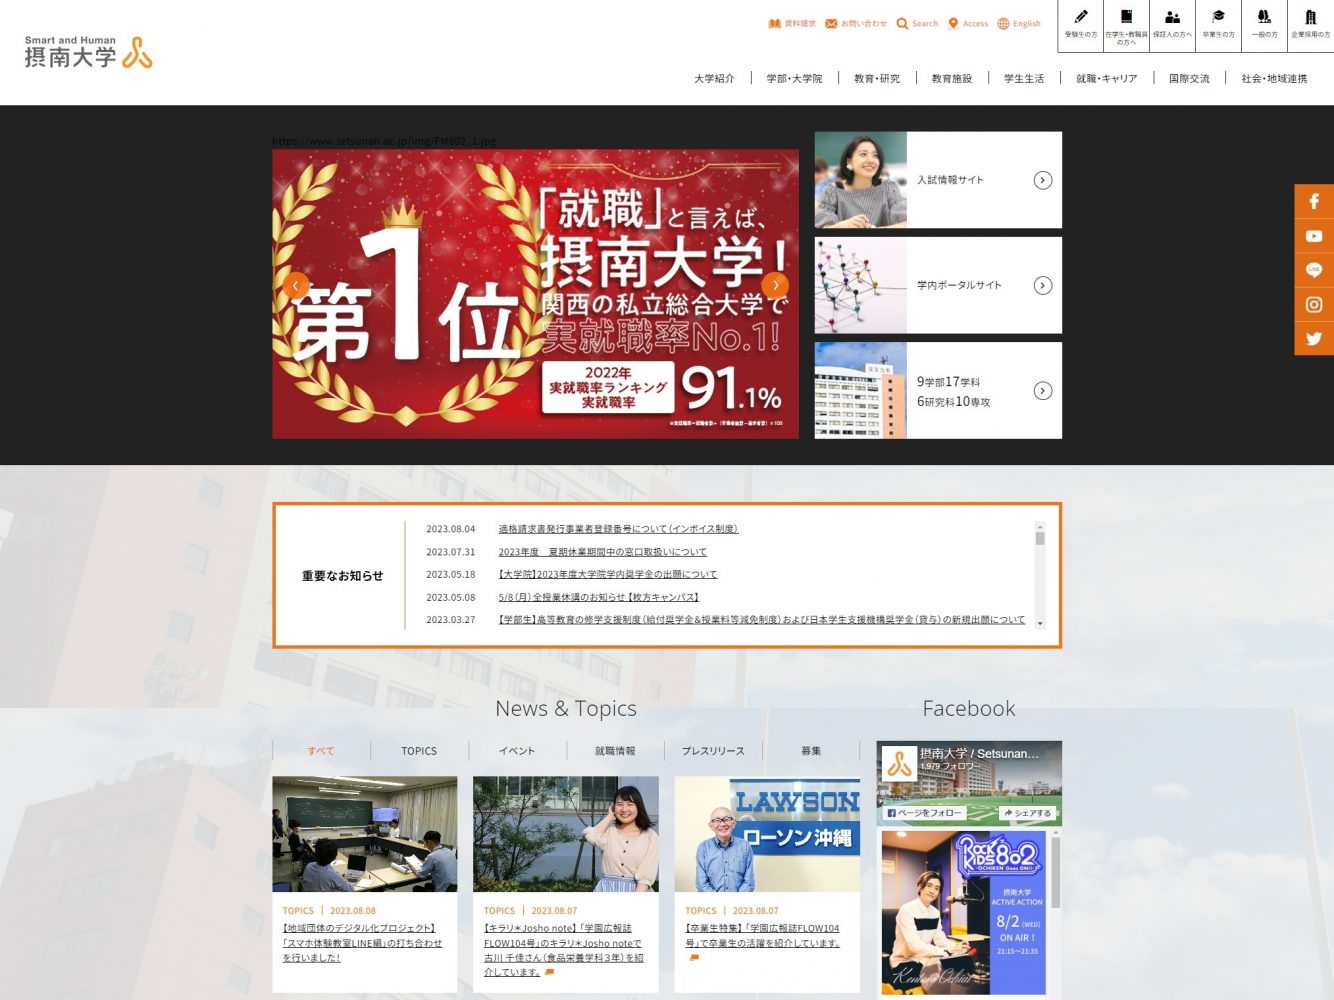Open news photo of classroom meeting

(364, 834)
